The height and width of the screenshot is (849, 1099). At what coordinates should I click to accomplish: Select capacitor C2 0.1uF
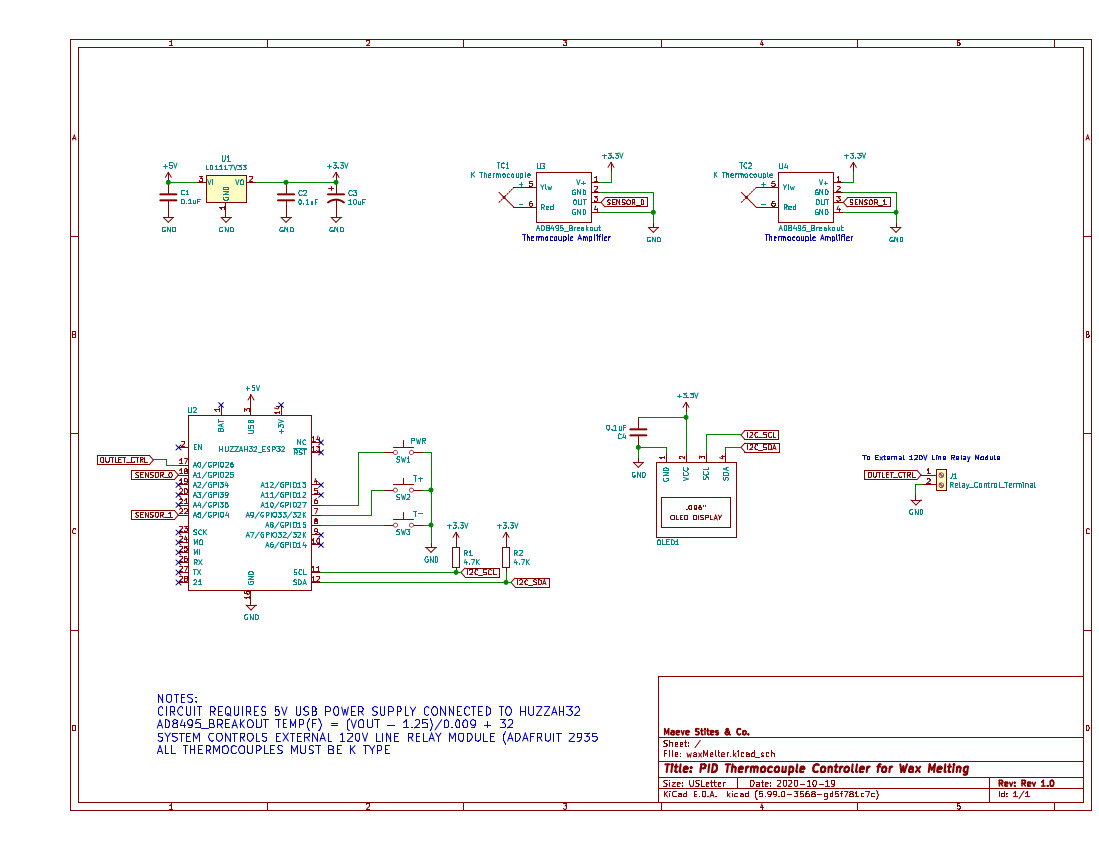(x=286, y=197)
